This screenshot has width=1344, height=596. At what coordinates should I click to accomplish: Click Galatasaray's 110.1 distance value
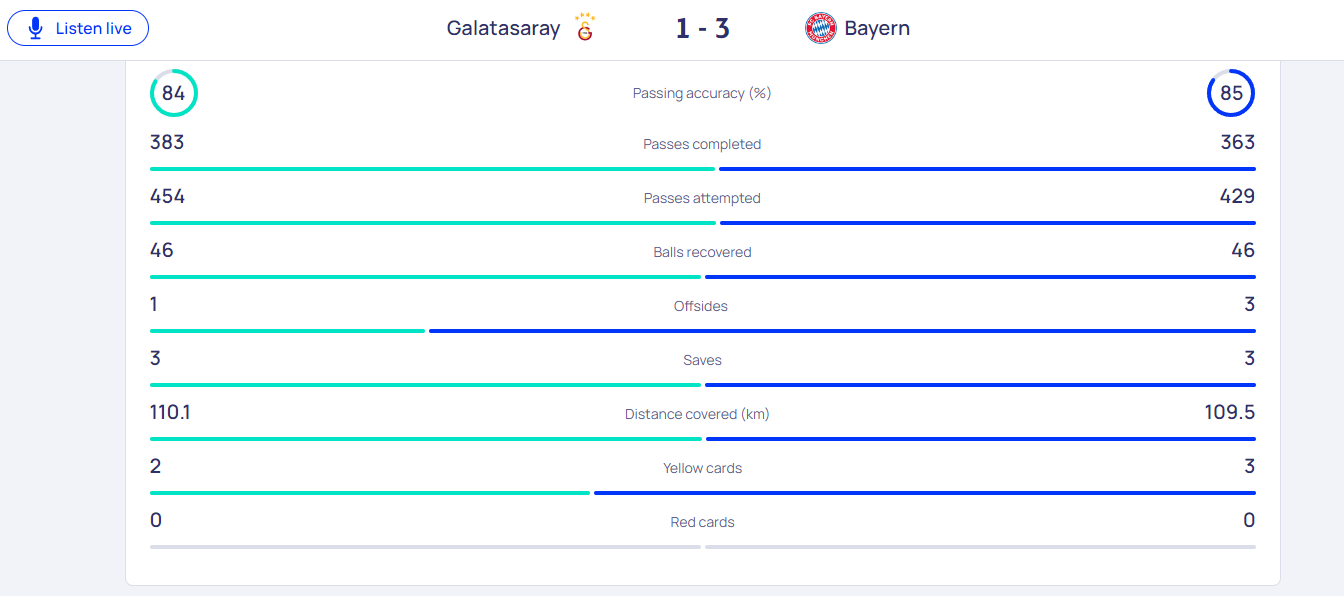click(170, 412)
